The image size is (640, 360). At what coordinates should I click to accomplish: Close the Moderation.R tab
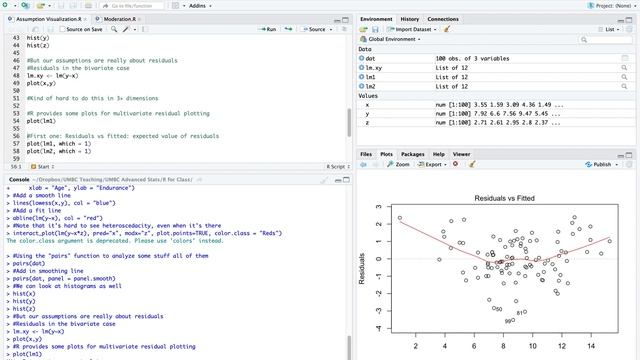(139, 19)
